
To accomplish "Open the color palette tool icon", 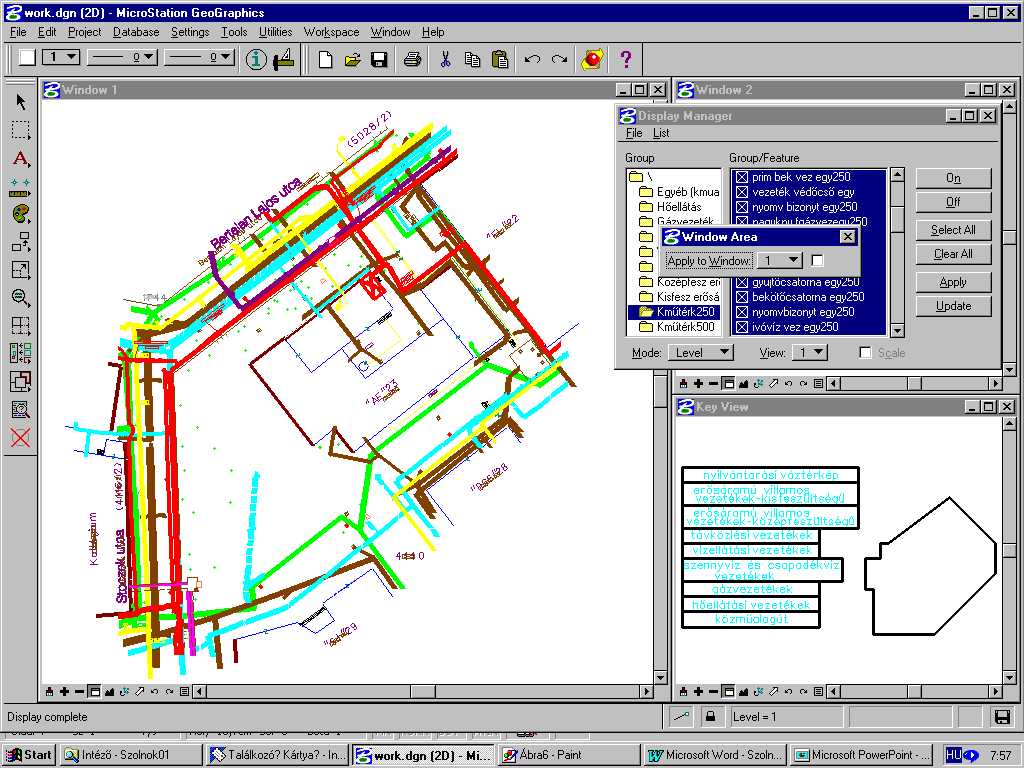I will (20, 214).
